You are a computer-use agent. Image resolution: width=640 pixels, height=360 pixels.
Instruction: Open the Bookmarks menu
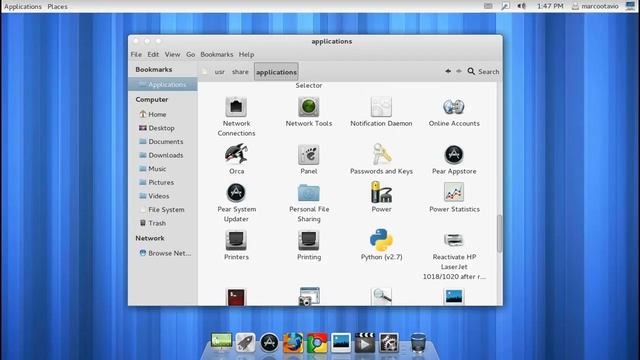[x=217, y=54]
